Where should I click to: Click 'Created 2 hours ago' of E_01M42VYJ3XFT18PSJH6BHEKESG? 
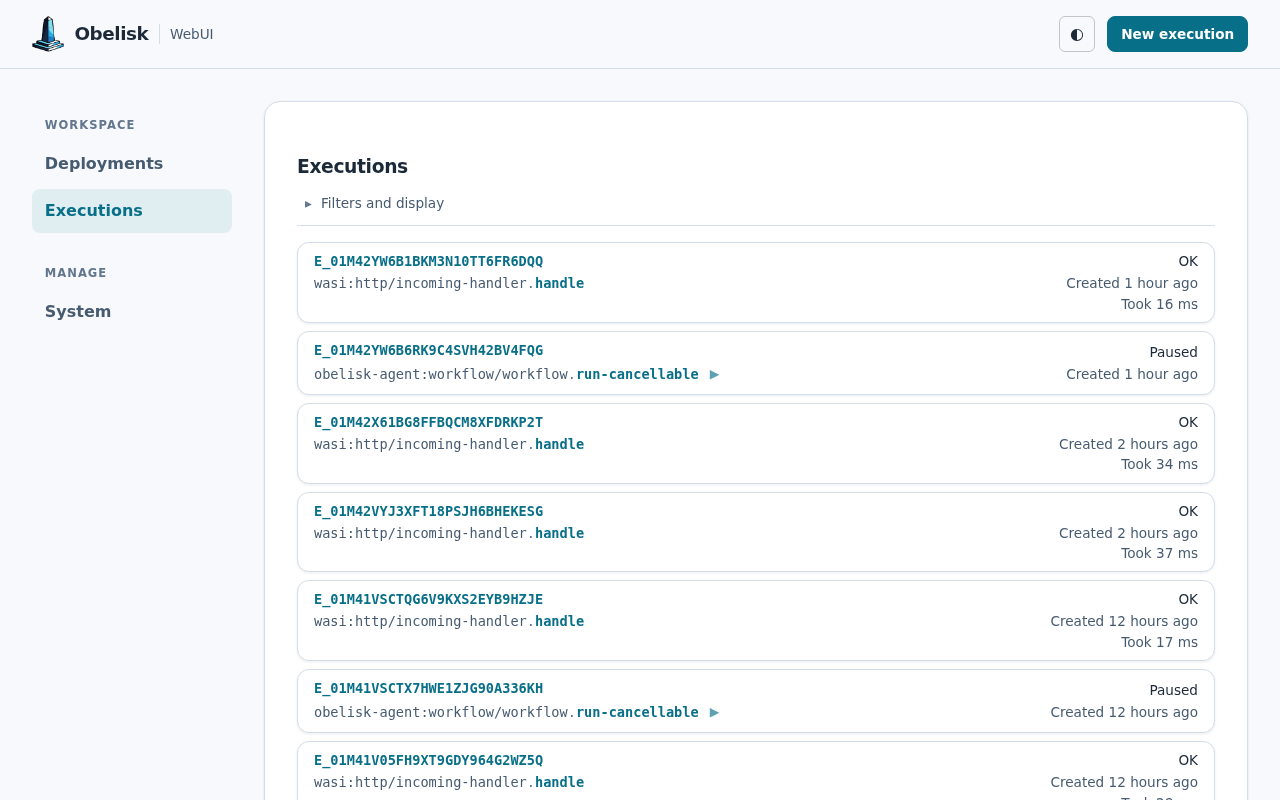(1128, 533)
